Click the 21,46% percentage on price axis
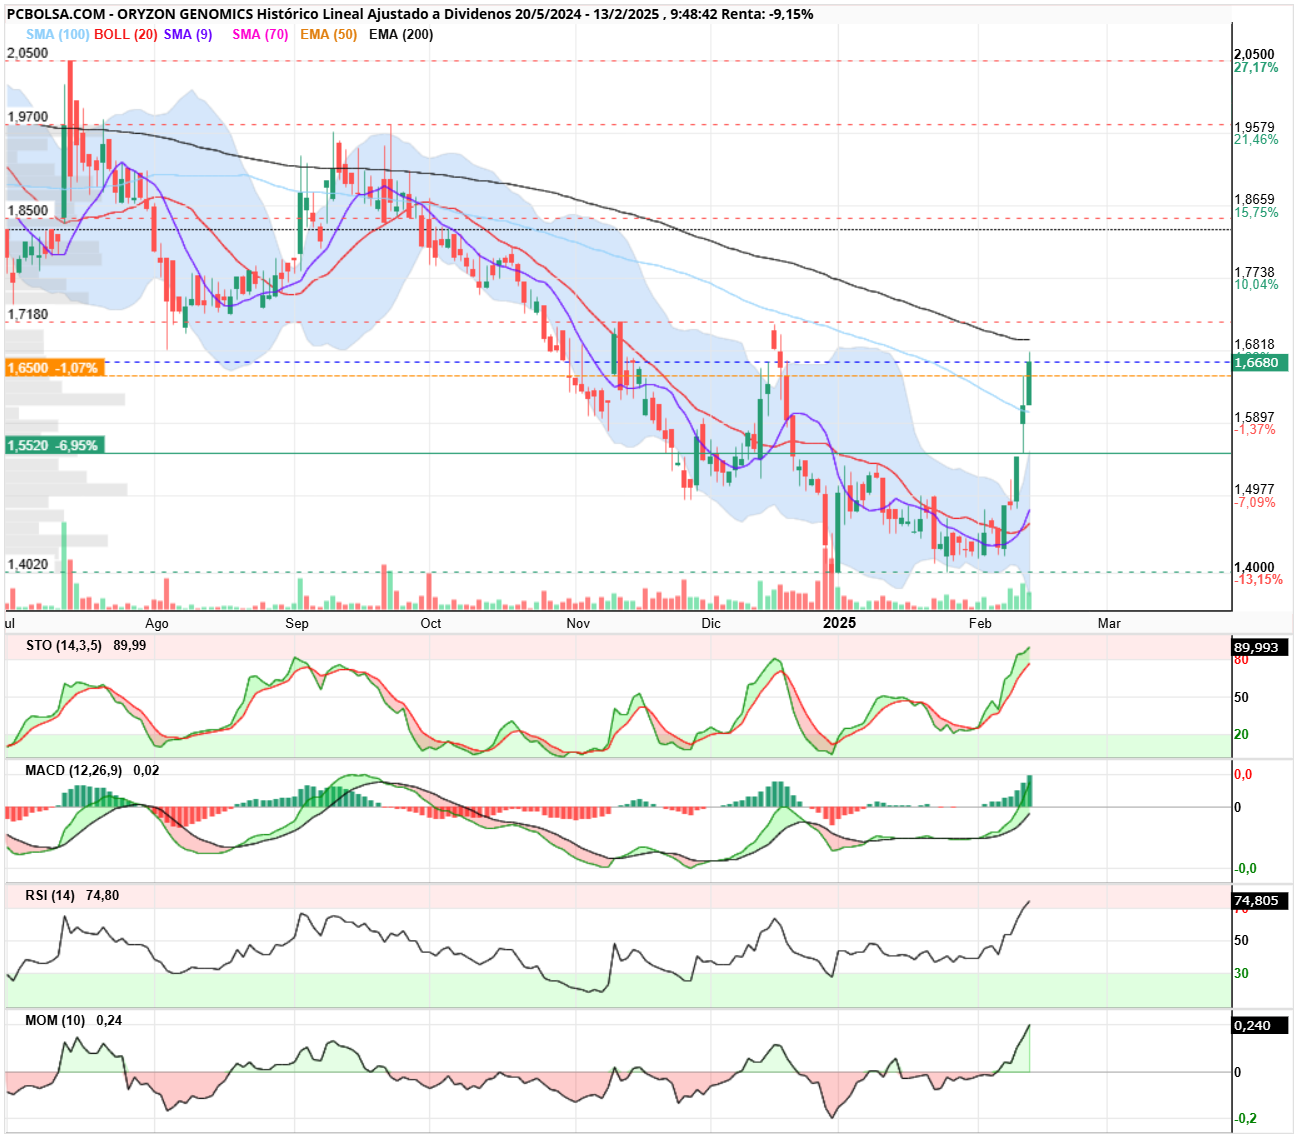 pyautogui.click(x=1256, y=139)
